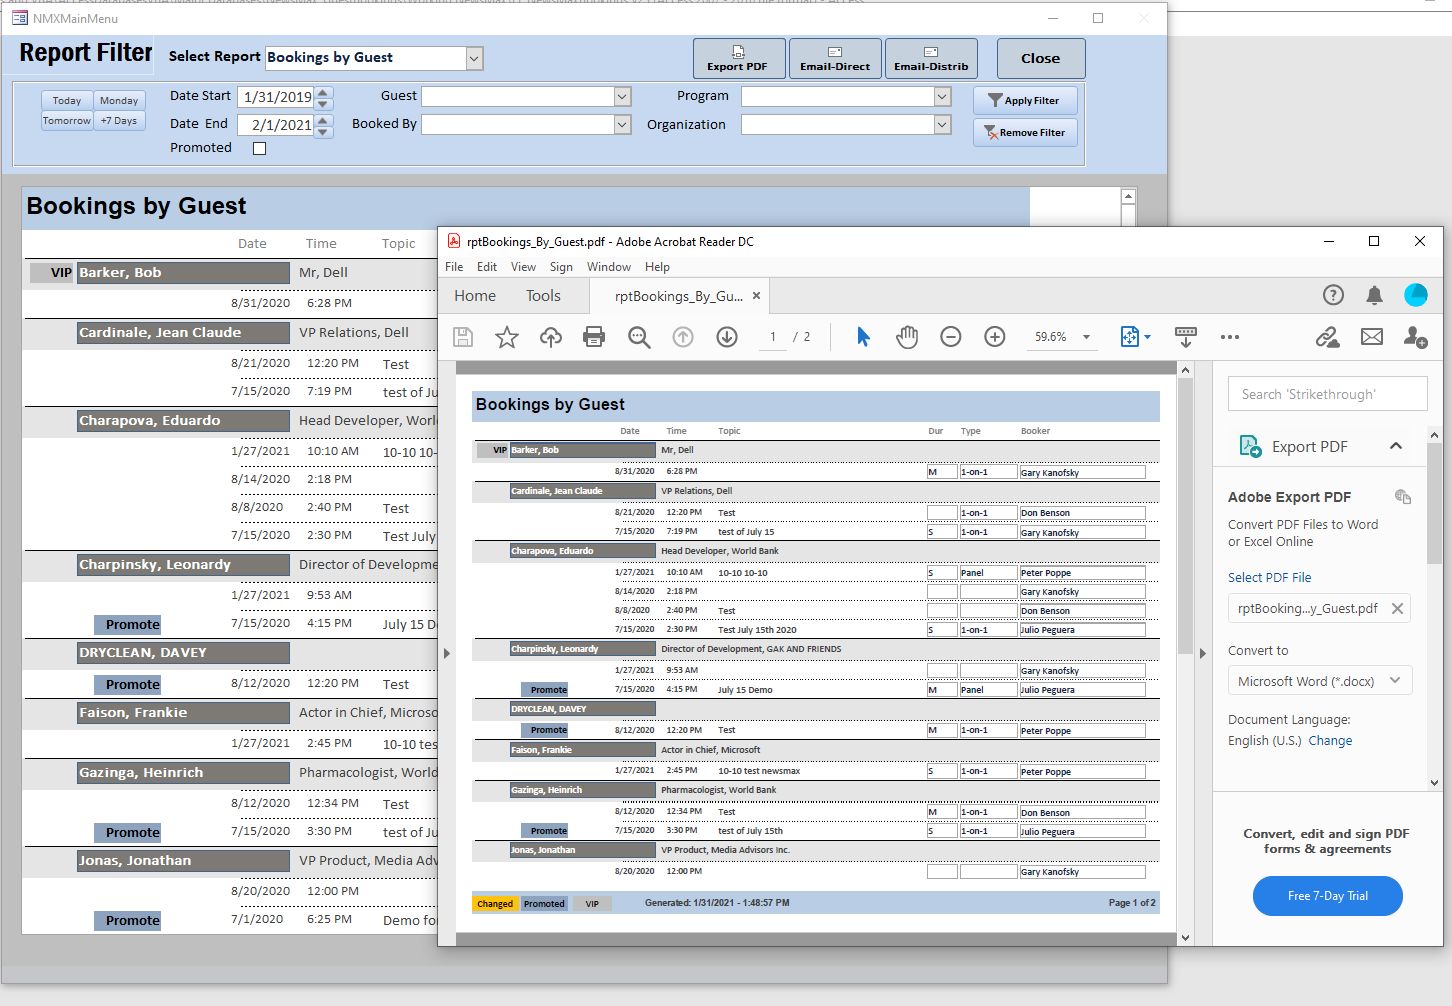Activate the hand pan tool

click(907, 337)
